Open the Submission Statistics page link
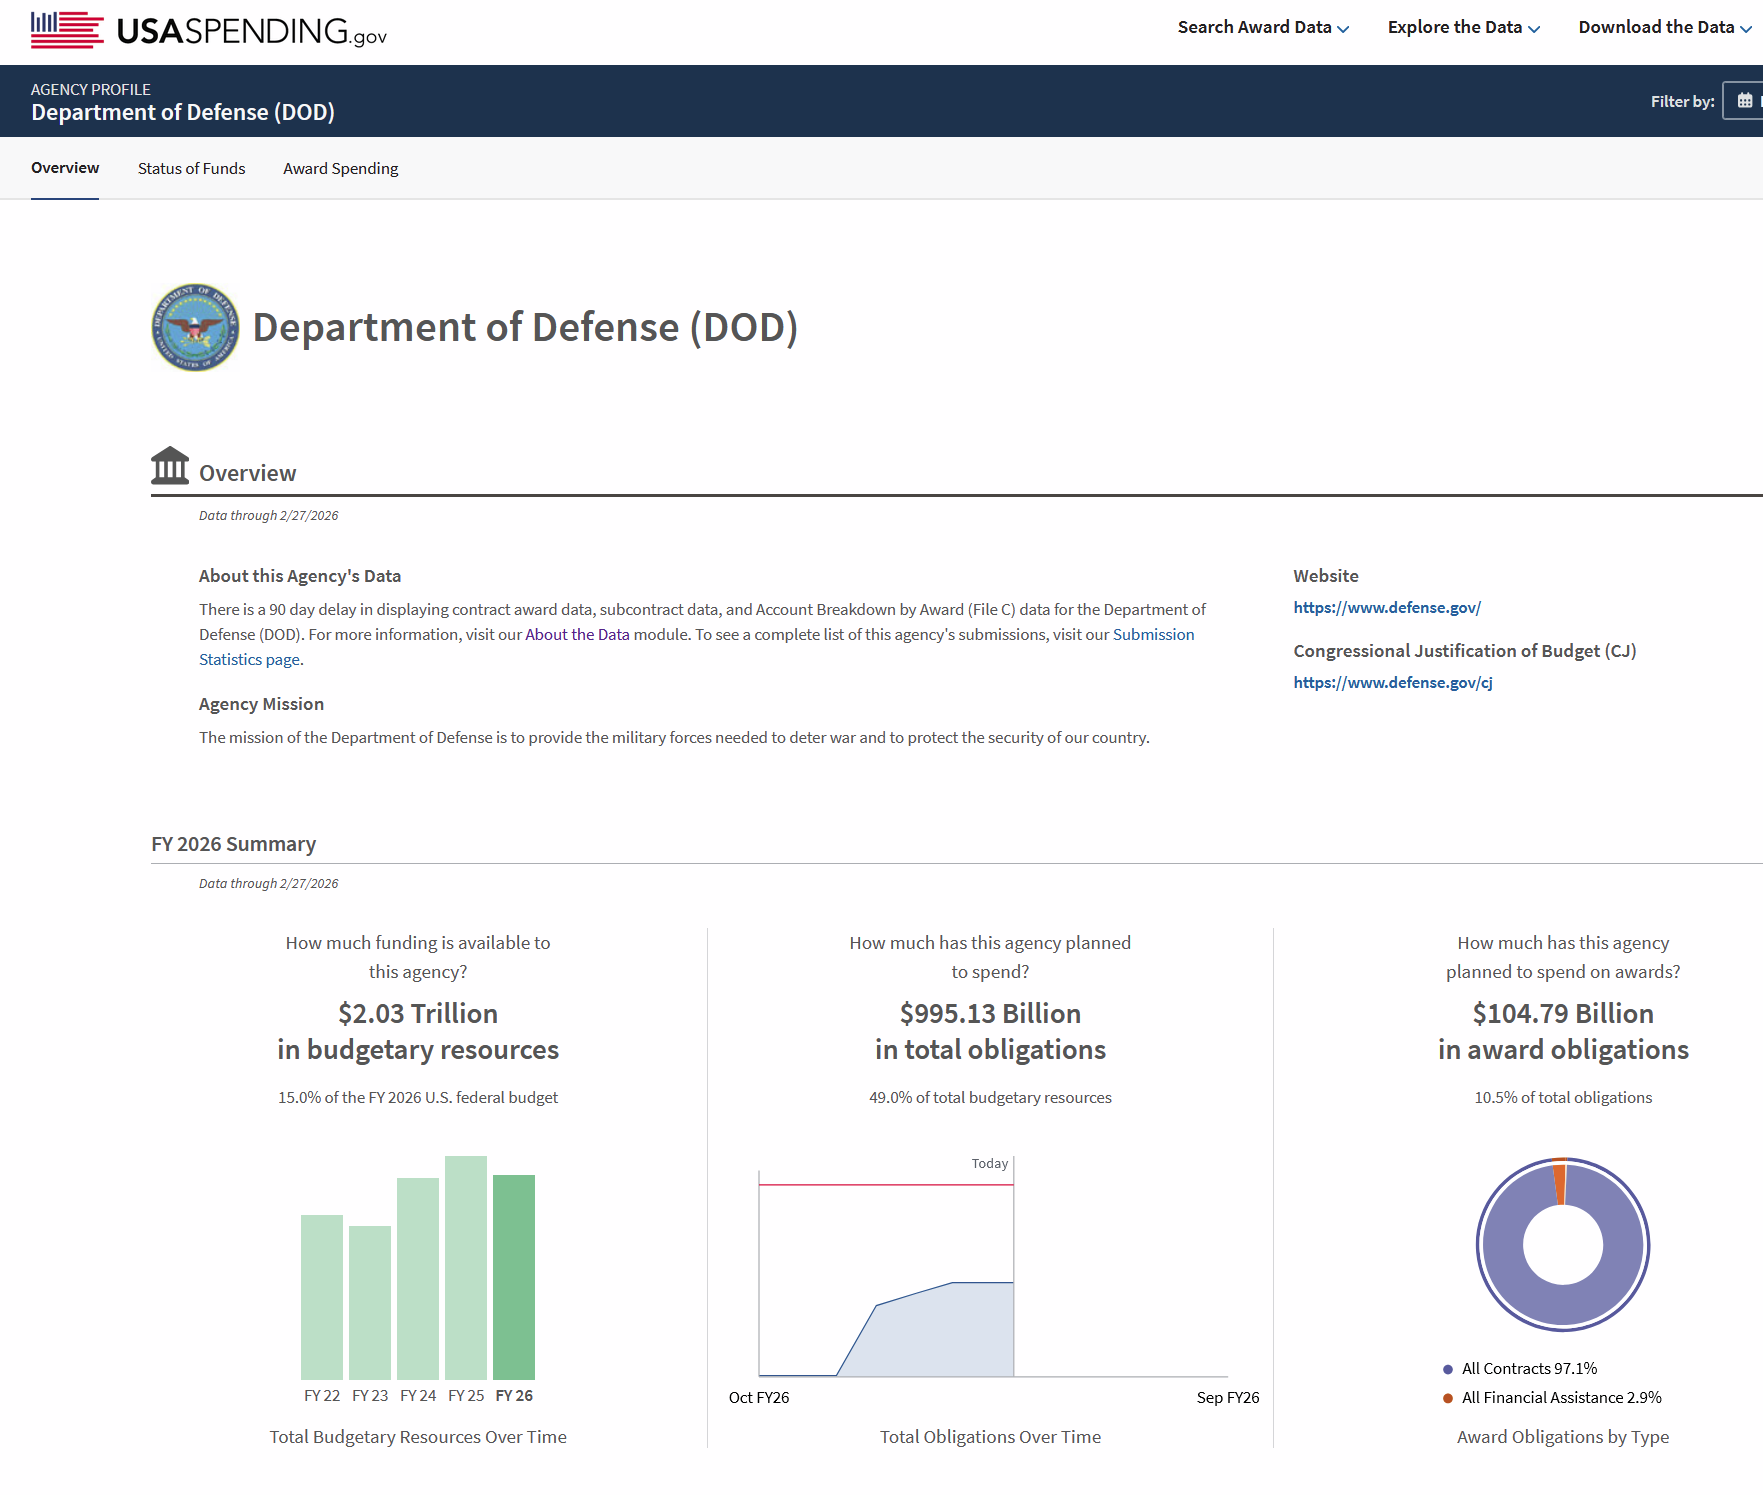1763x1495 pixels. pyautogui.click(x=1153, y=634)
